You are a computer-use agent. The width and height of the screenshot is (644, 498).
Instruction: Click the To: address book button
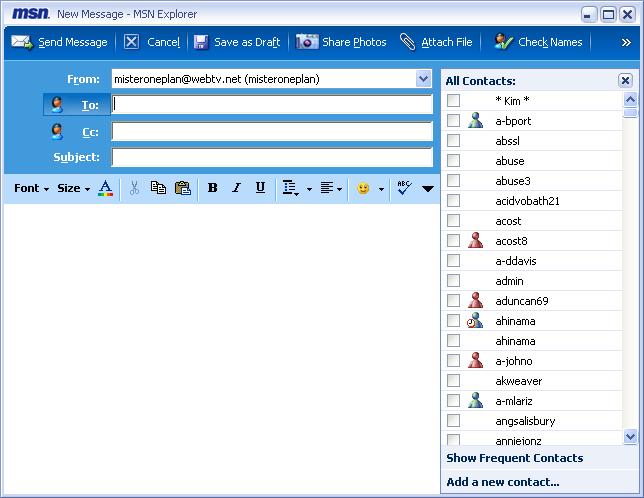click(x=77, y=105)
